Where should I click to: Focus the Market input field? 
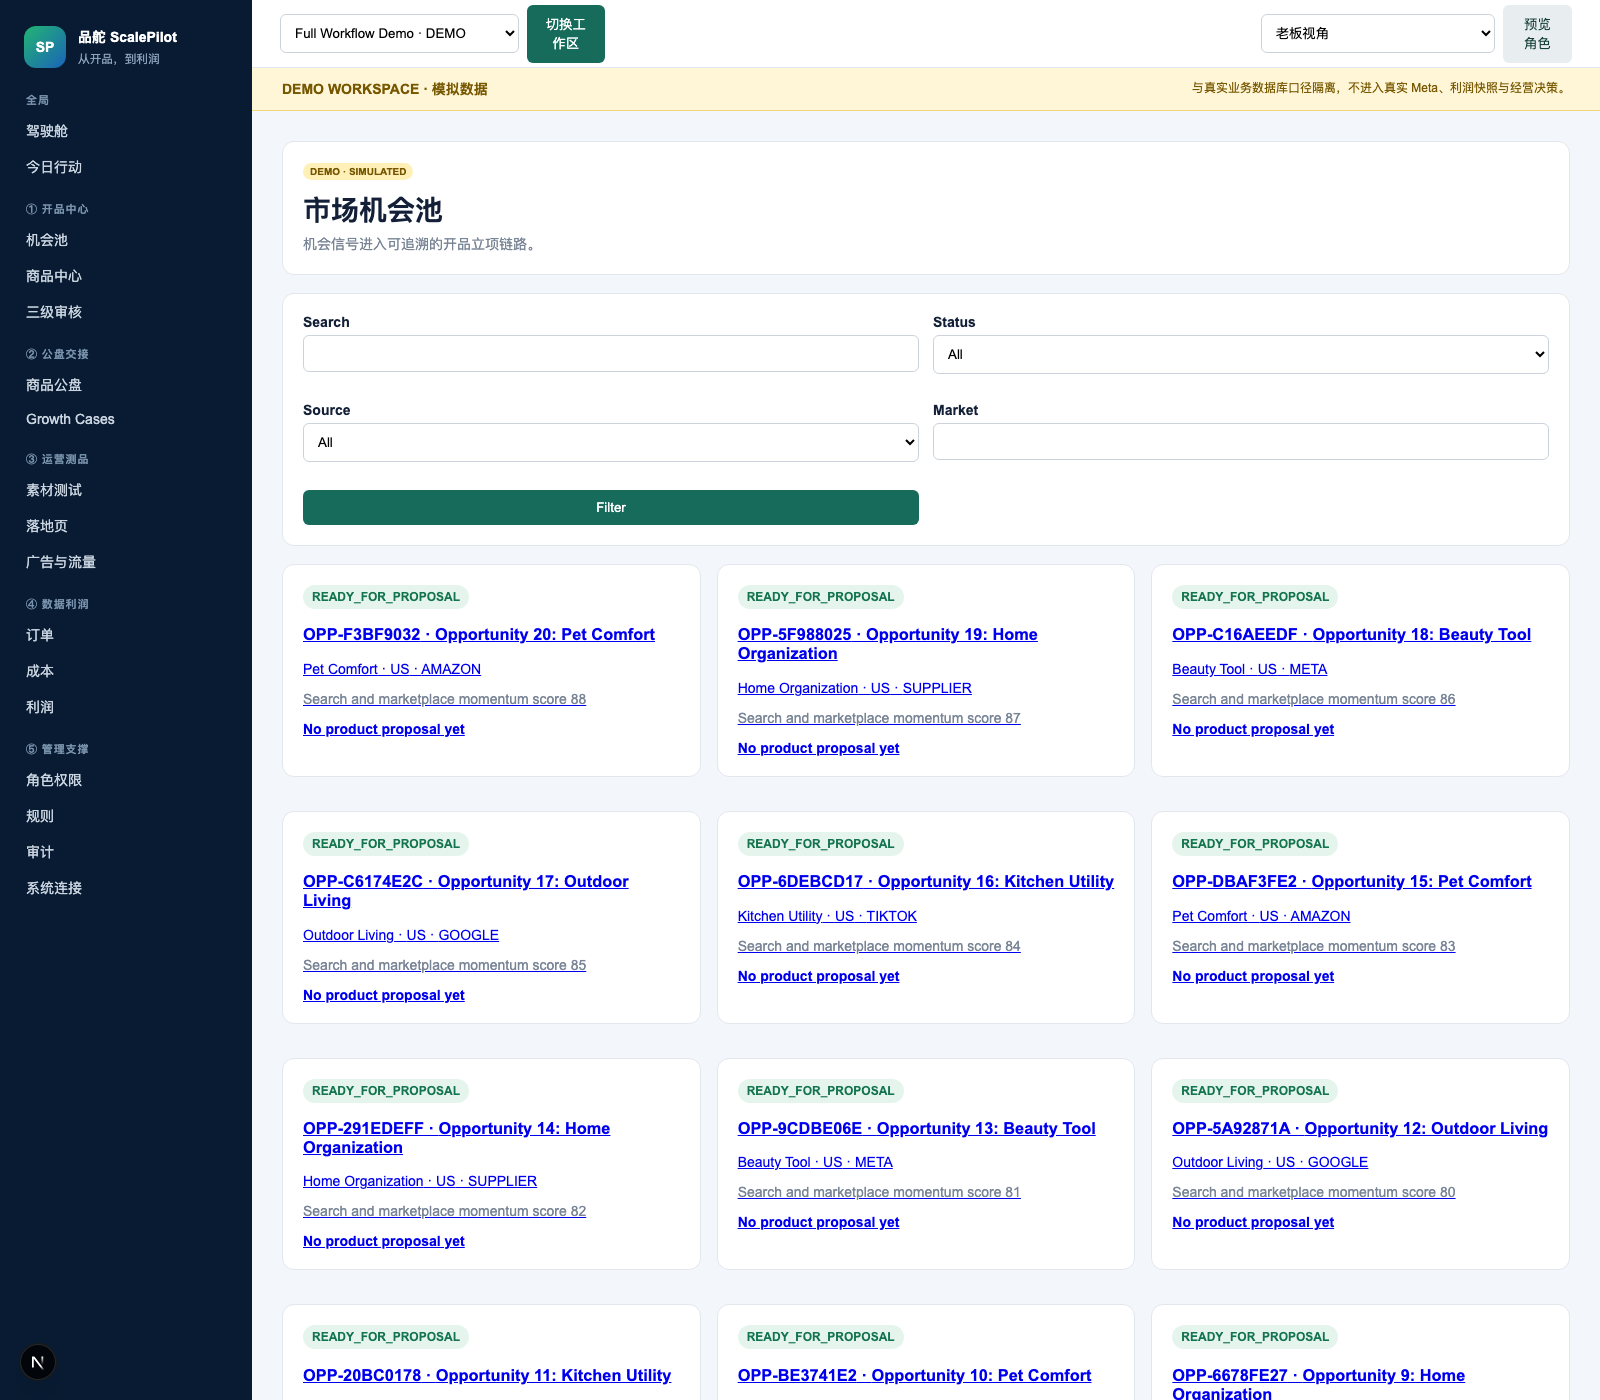coord(1240,441)
